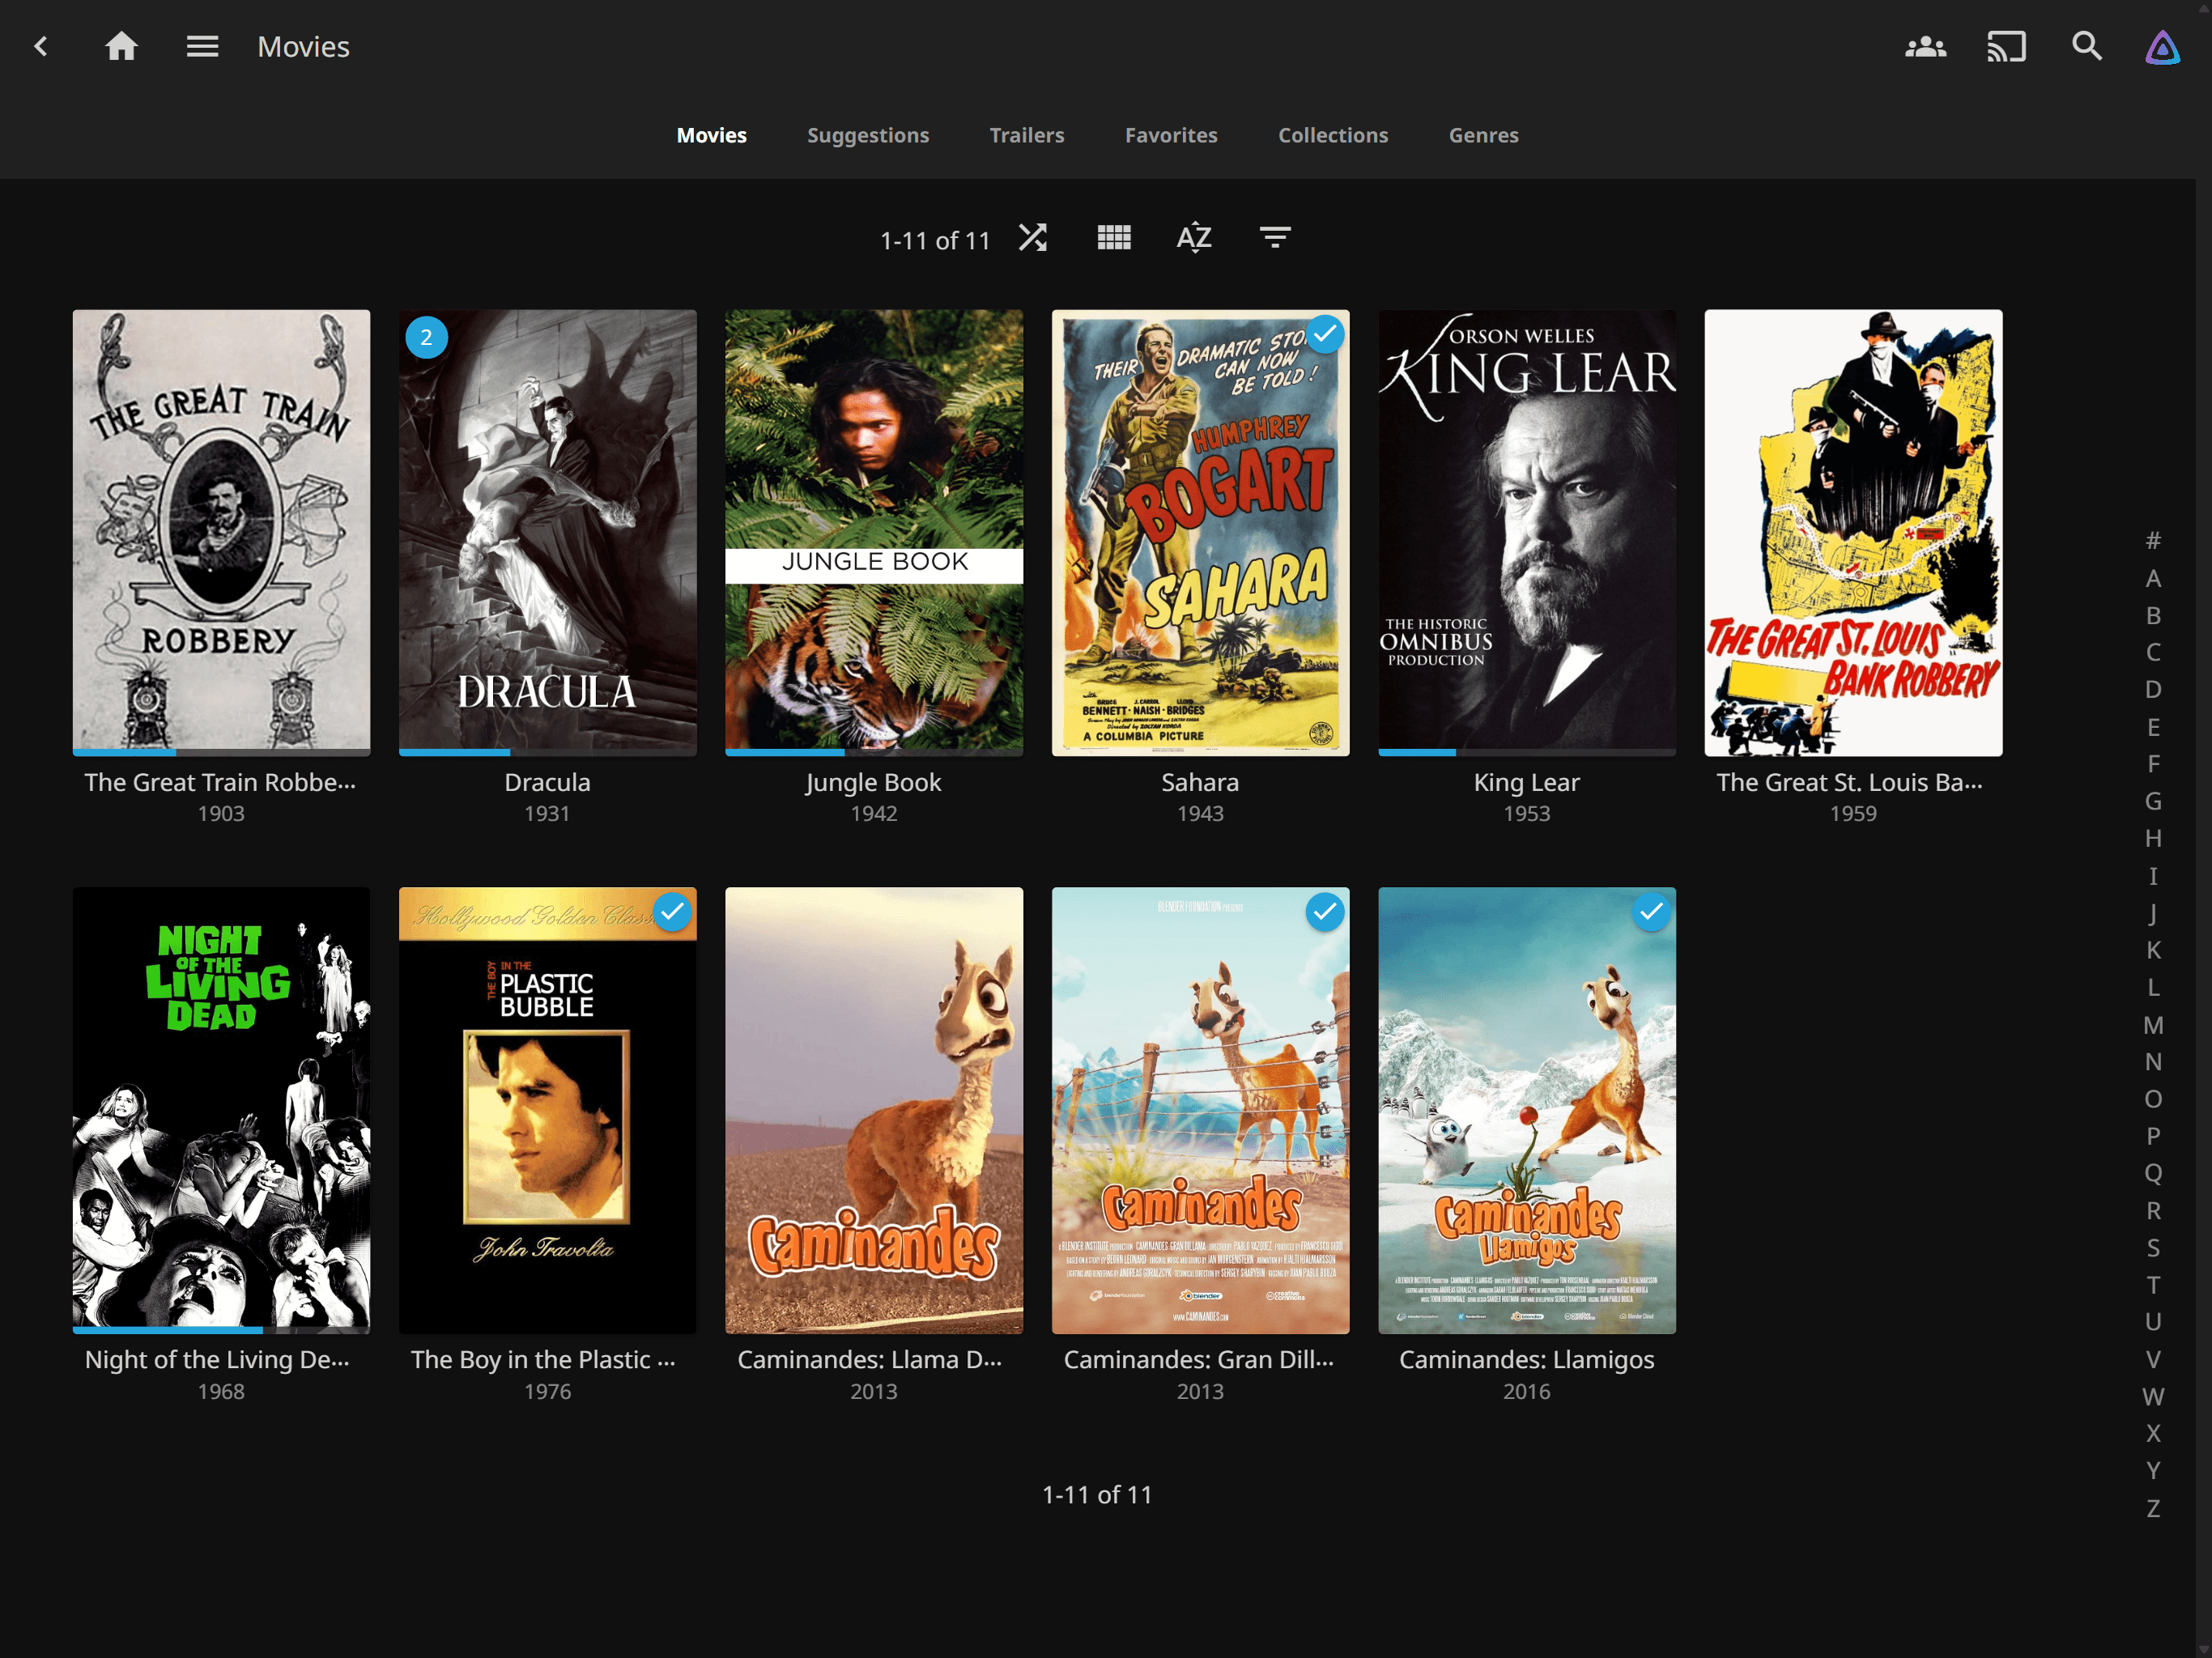Click the Cast to device icon

2006,46
